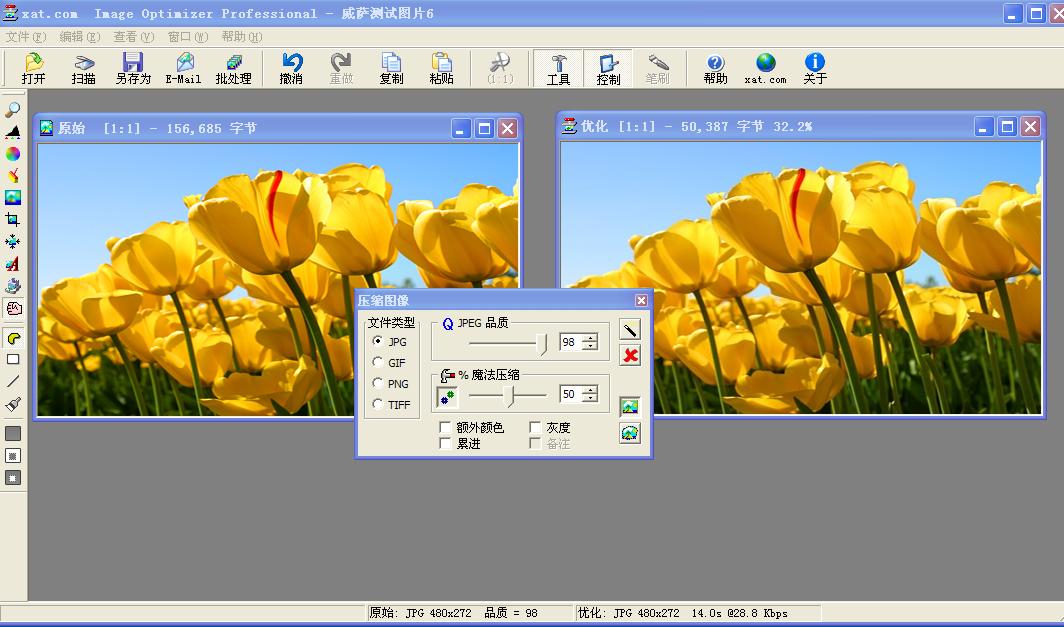The image size is (1064, 627).
Task: Toggle the 工具 (Tools) hammer button
Action: tap(558, 69)
